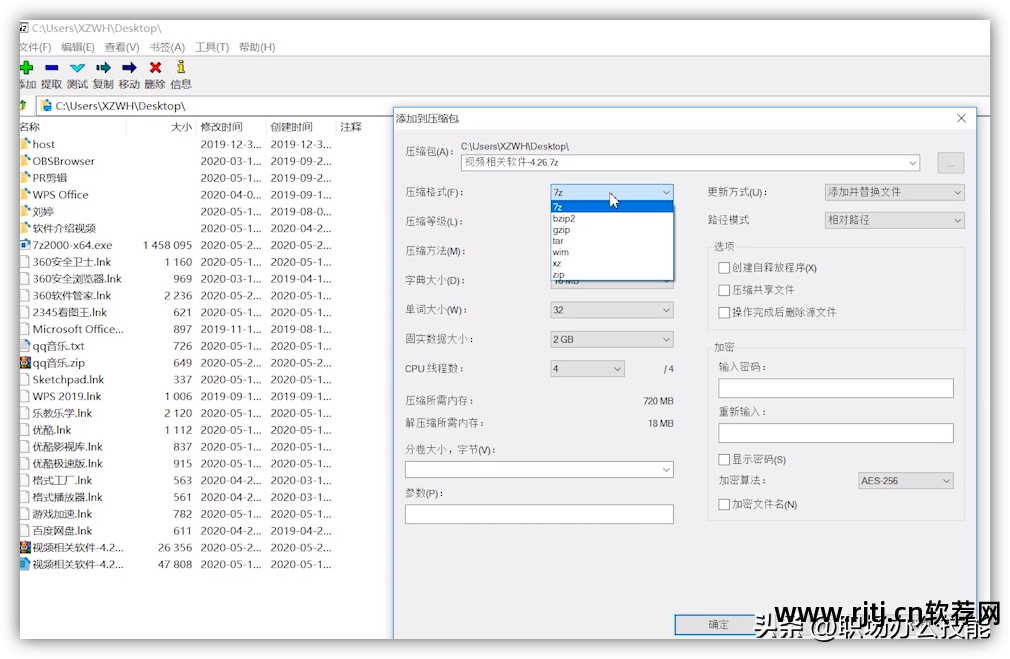
Task: Click the red Delete (删除) toolbar icon
Action: (155, 67)
